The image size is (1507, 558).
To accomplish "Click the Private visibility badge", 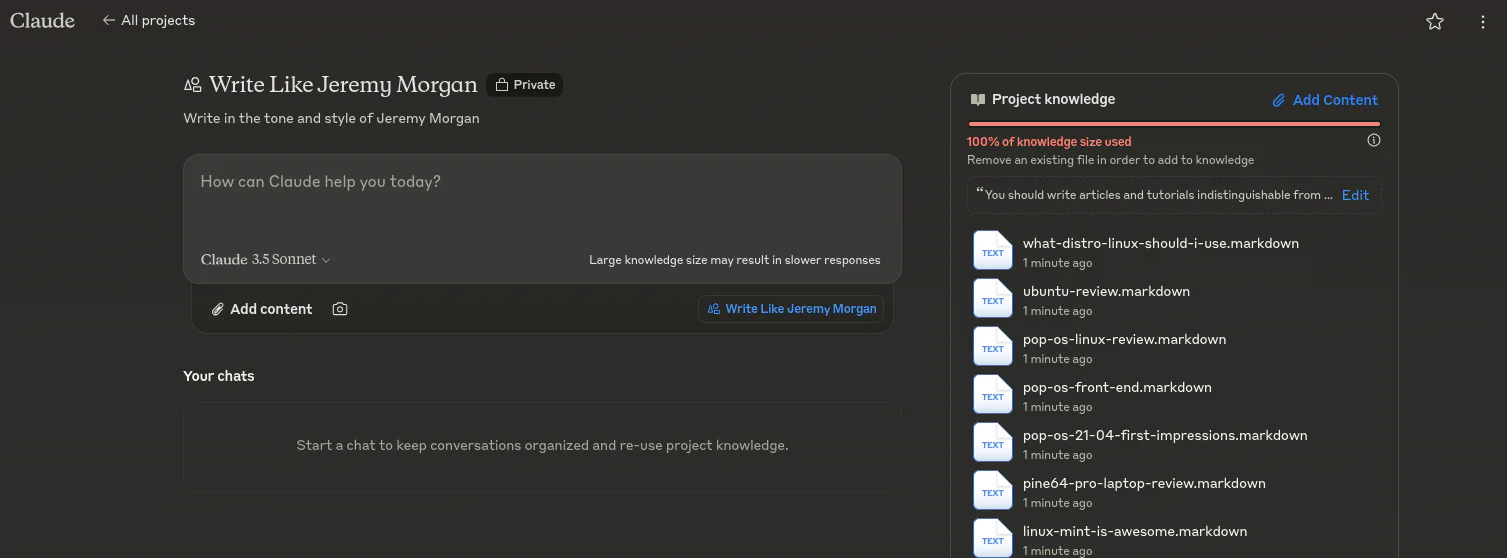I will pos(525,85).
